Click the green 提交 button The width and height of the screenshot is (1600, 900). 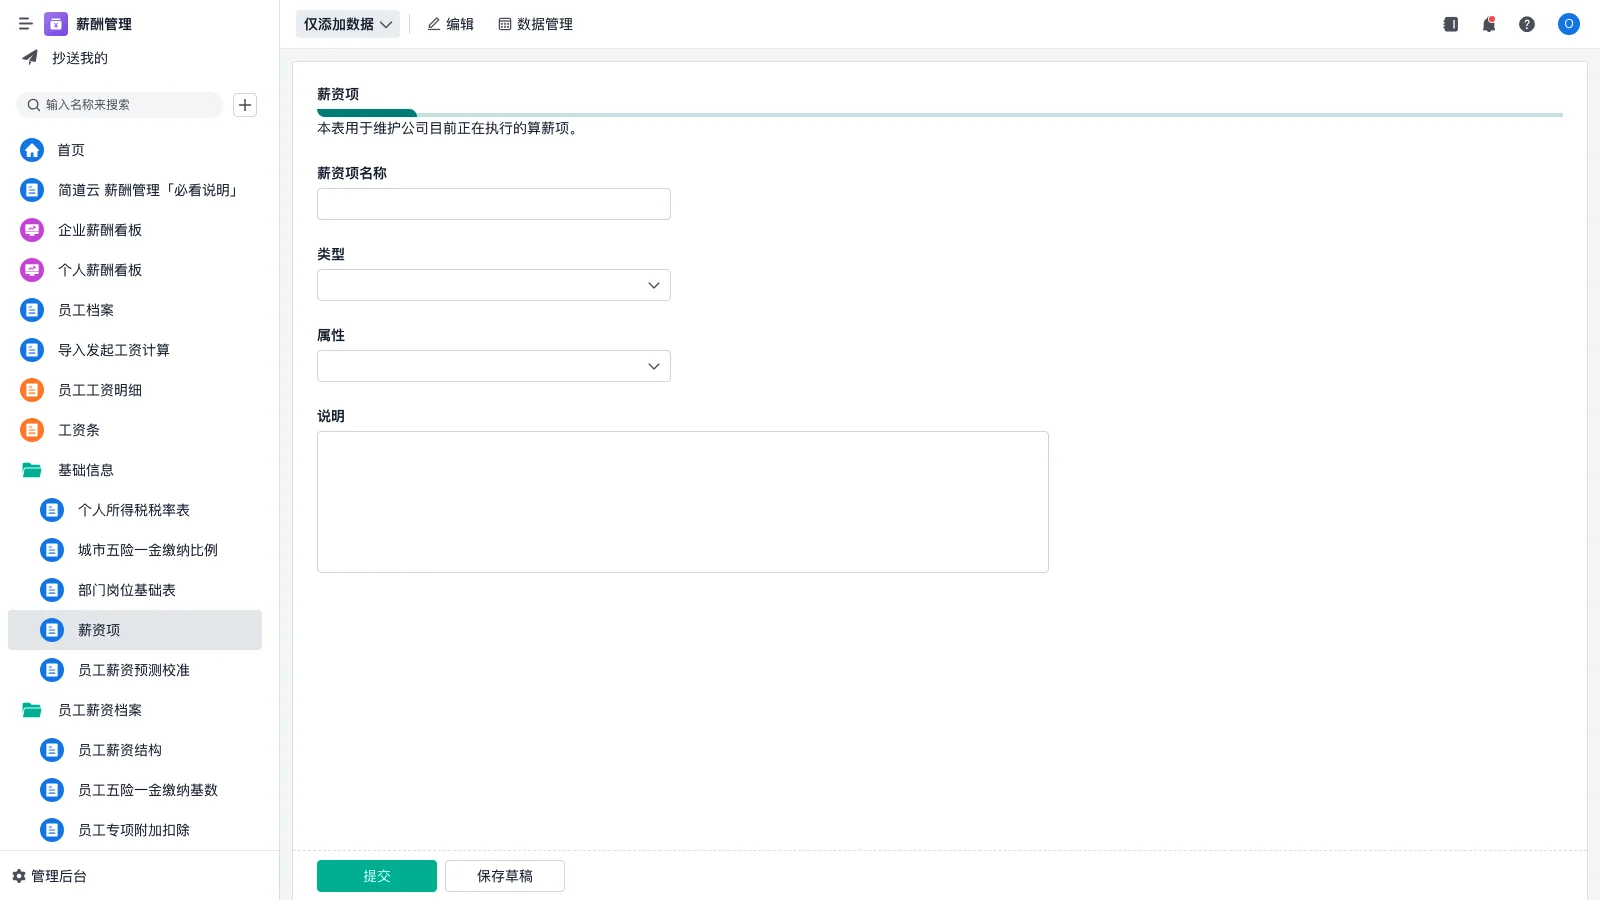click(x=377, y=876)
